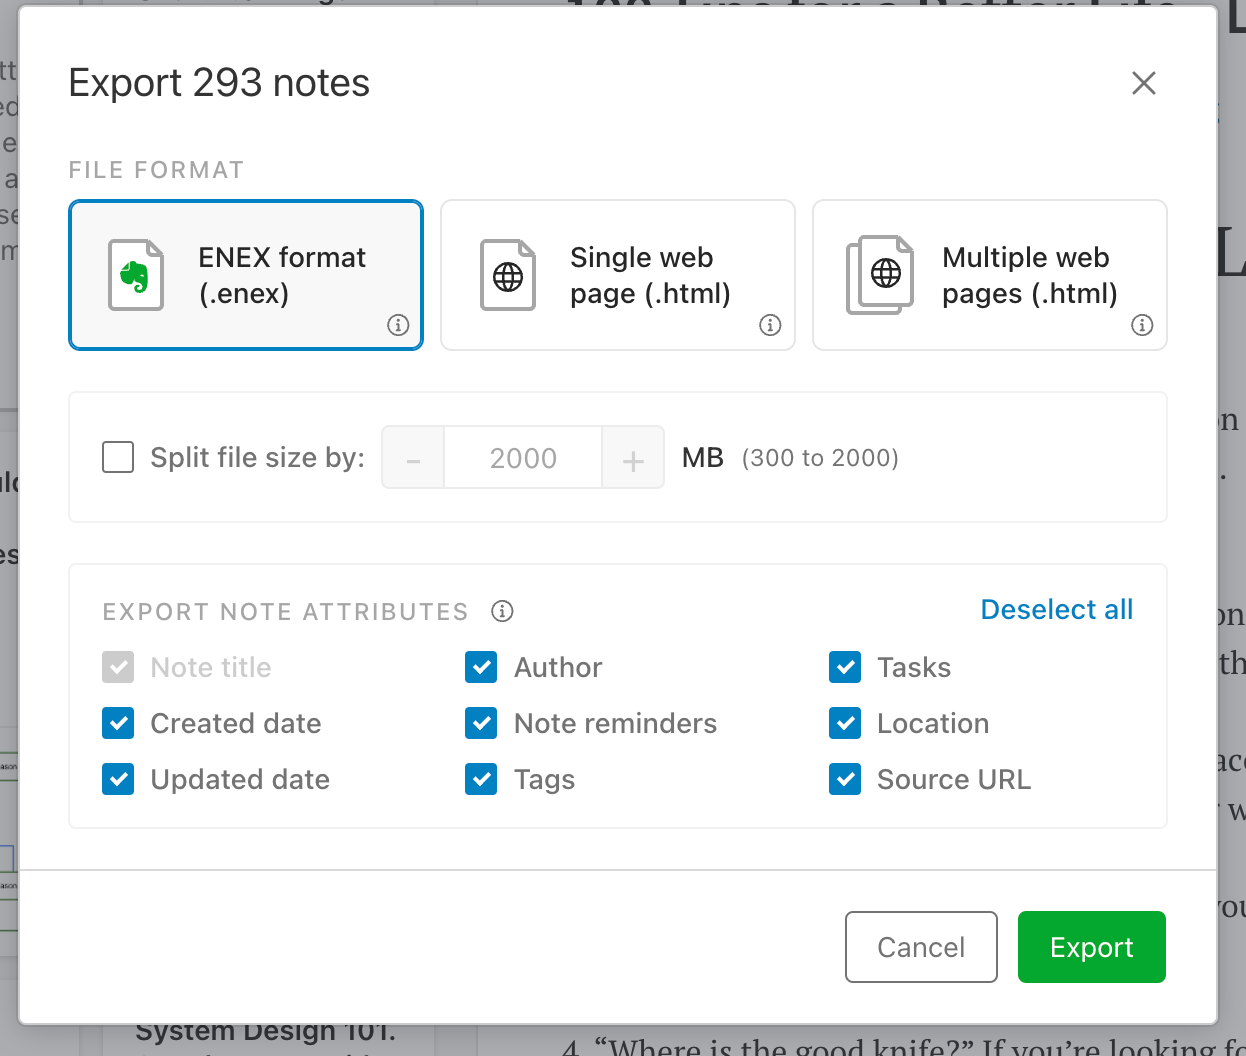
Task: Choose Multiple web pages (.html) format
Action: click(x=990, y=275)
